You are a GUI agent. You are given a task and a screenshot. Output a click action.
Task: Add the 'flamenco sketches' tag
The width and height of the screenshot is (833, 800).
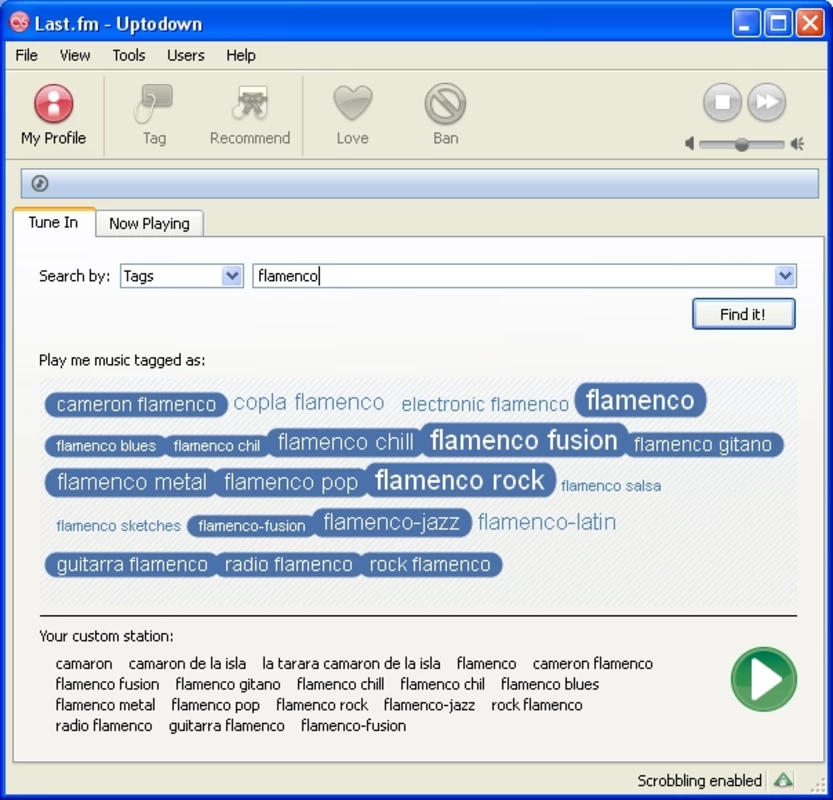click(x=118, y=525)
